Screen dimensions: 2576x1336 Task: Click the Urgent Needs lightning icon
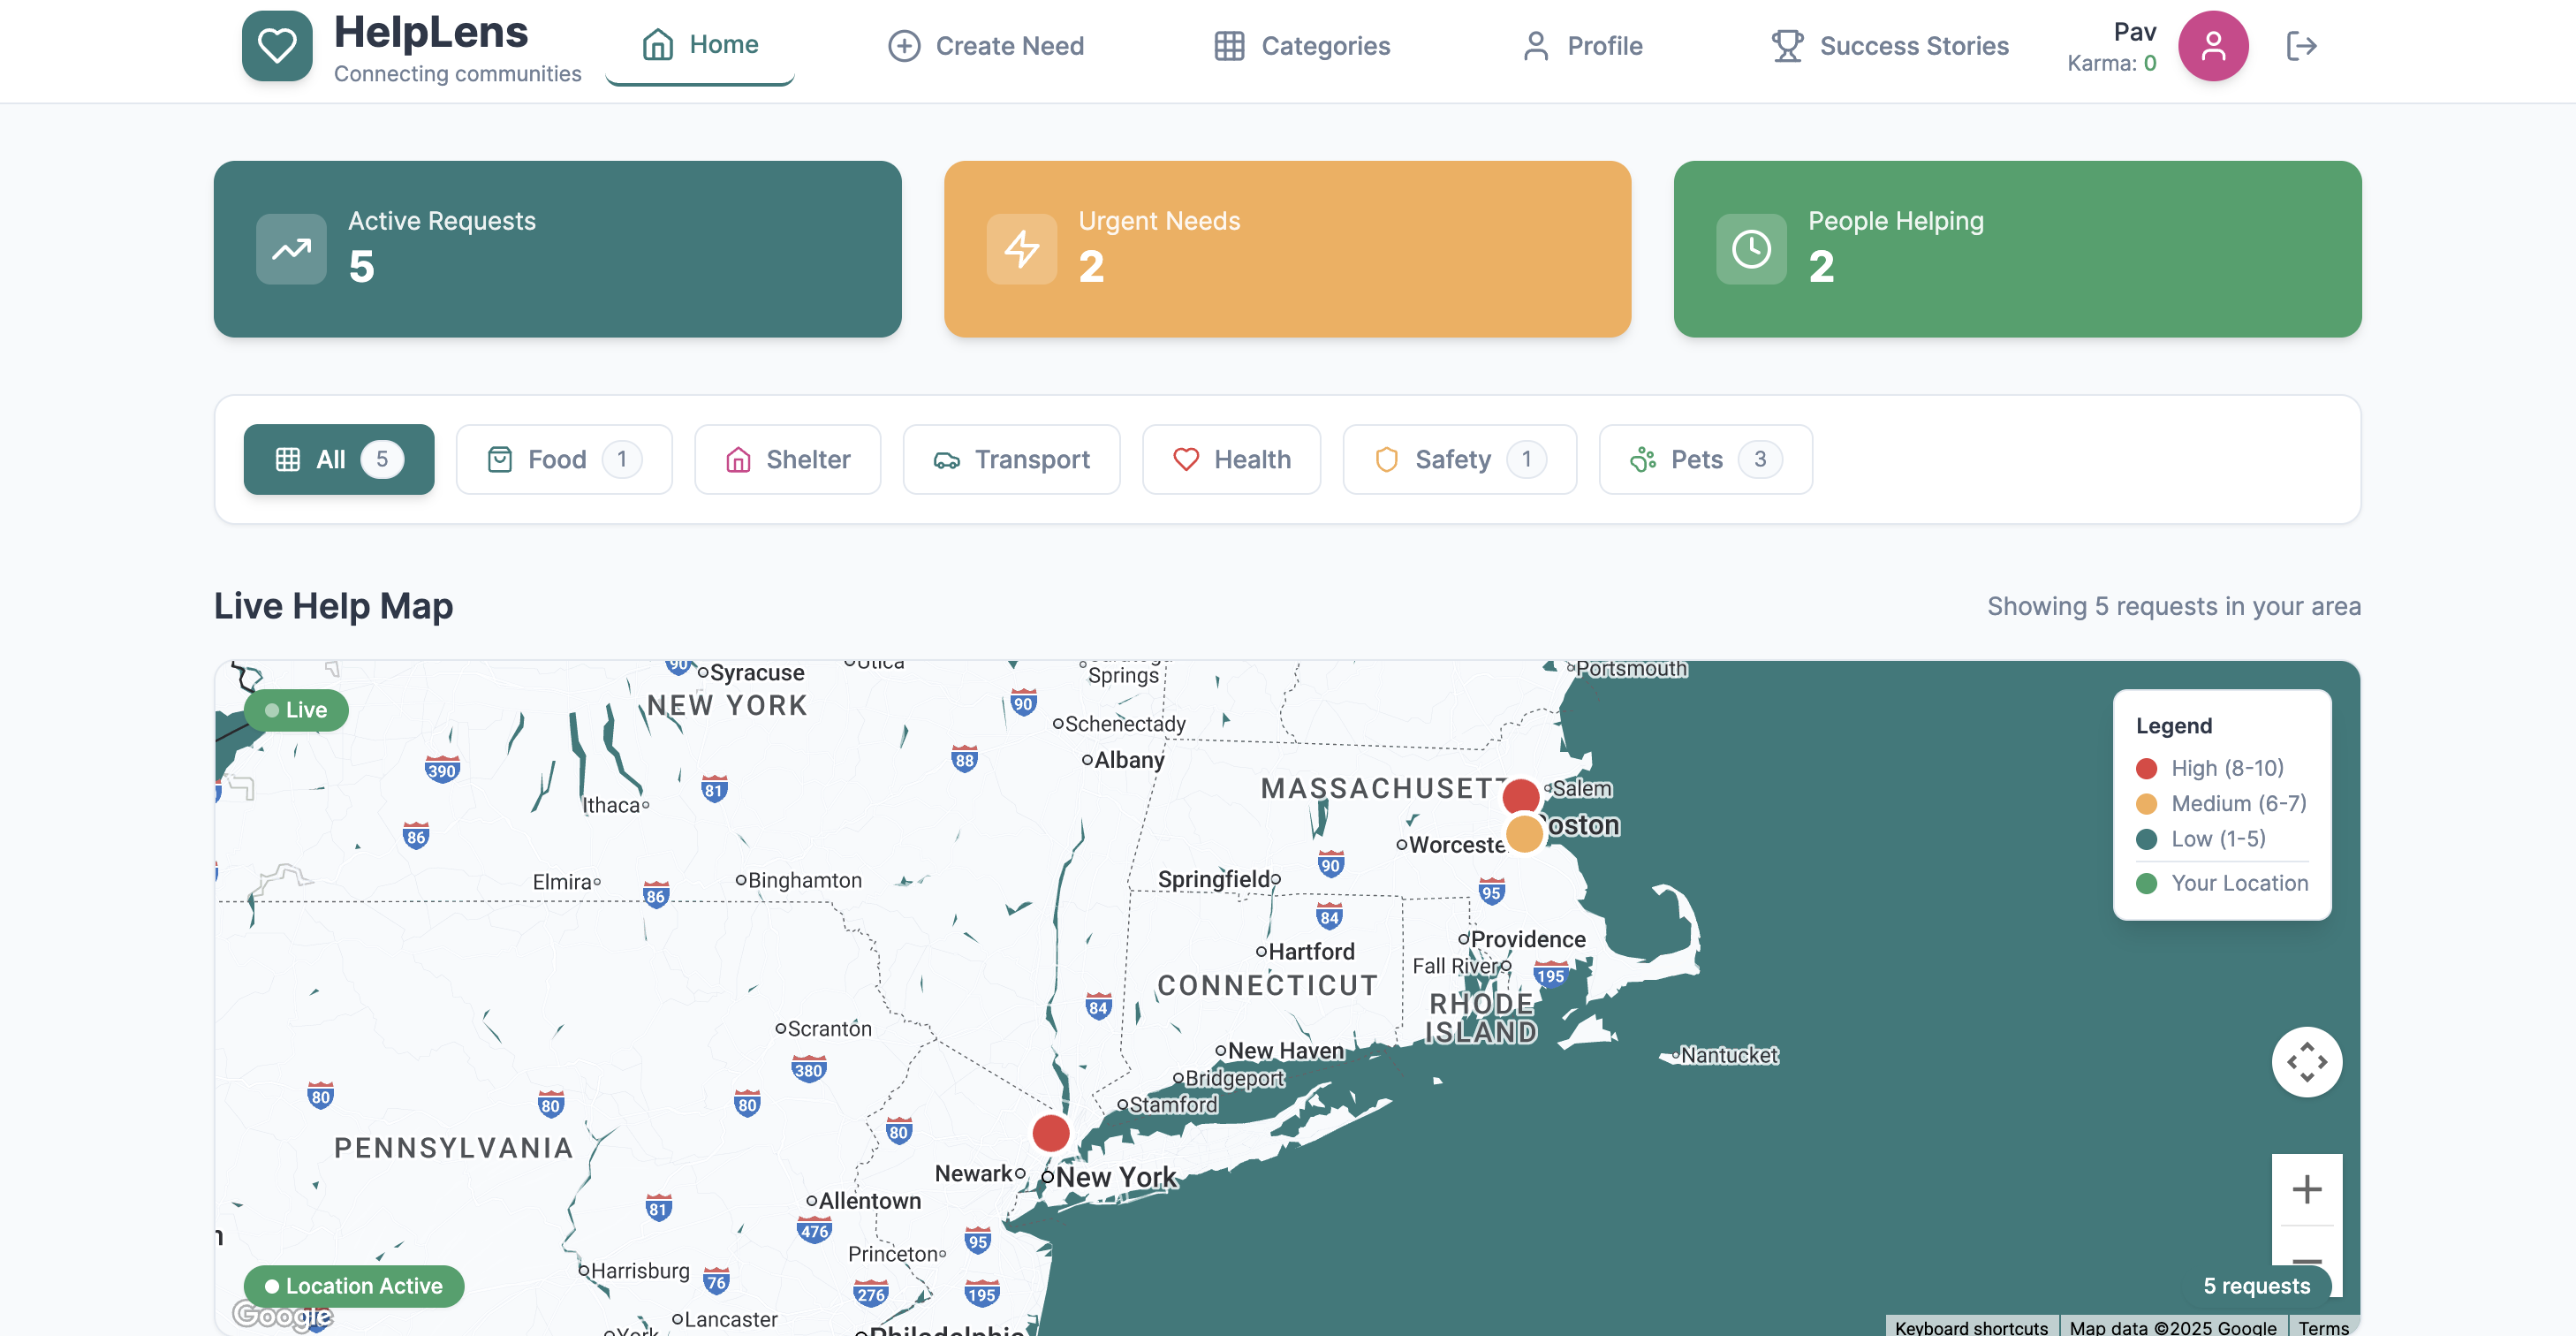pyautogui.click(x=1021, y=249)
